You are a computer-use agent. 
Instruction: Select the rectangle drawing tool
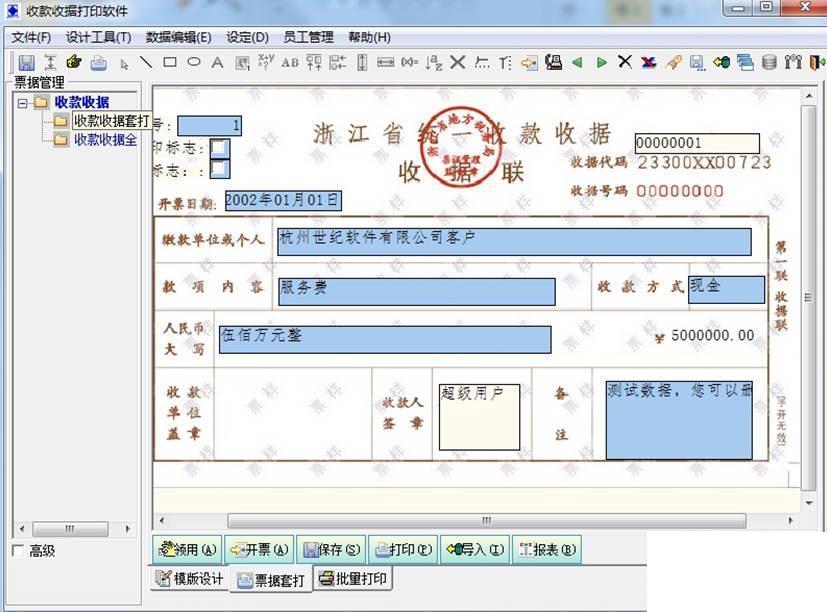[170, 62]
